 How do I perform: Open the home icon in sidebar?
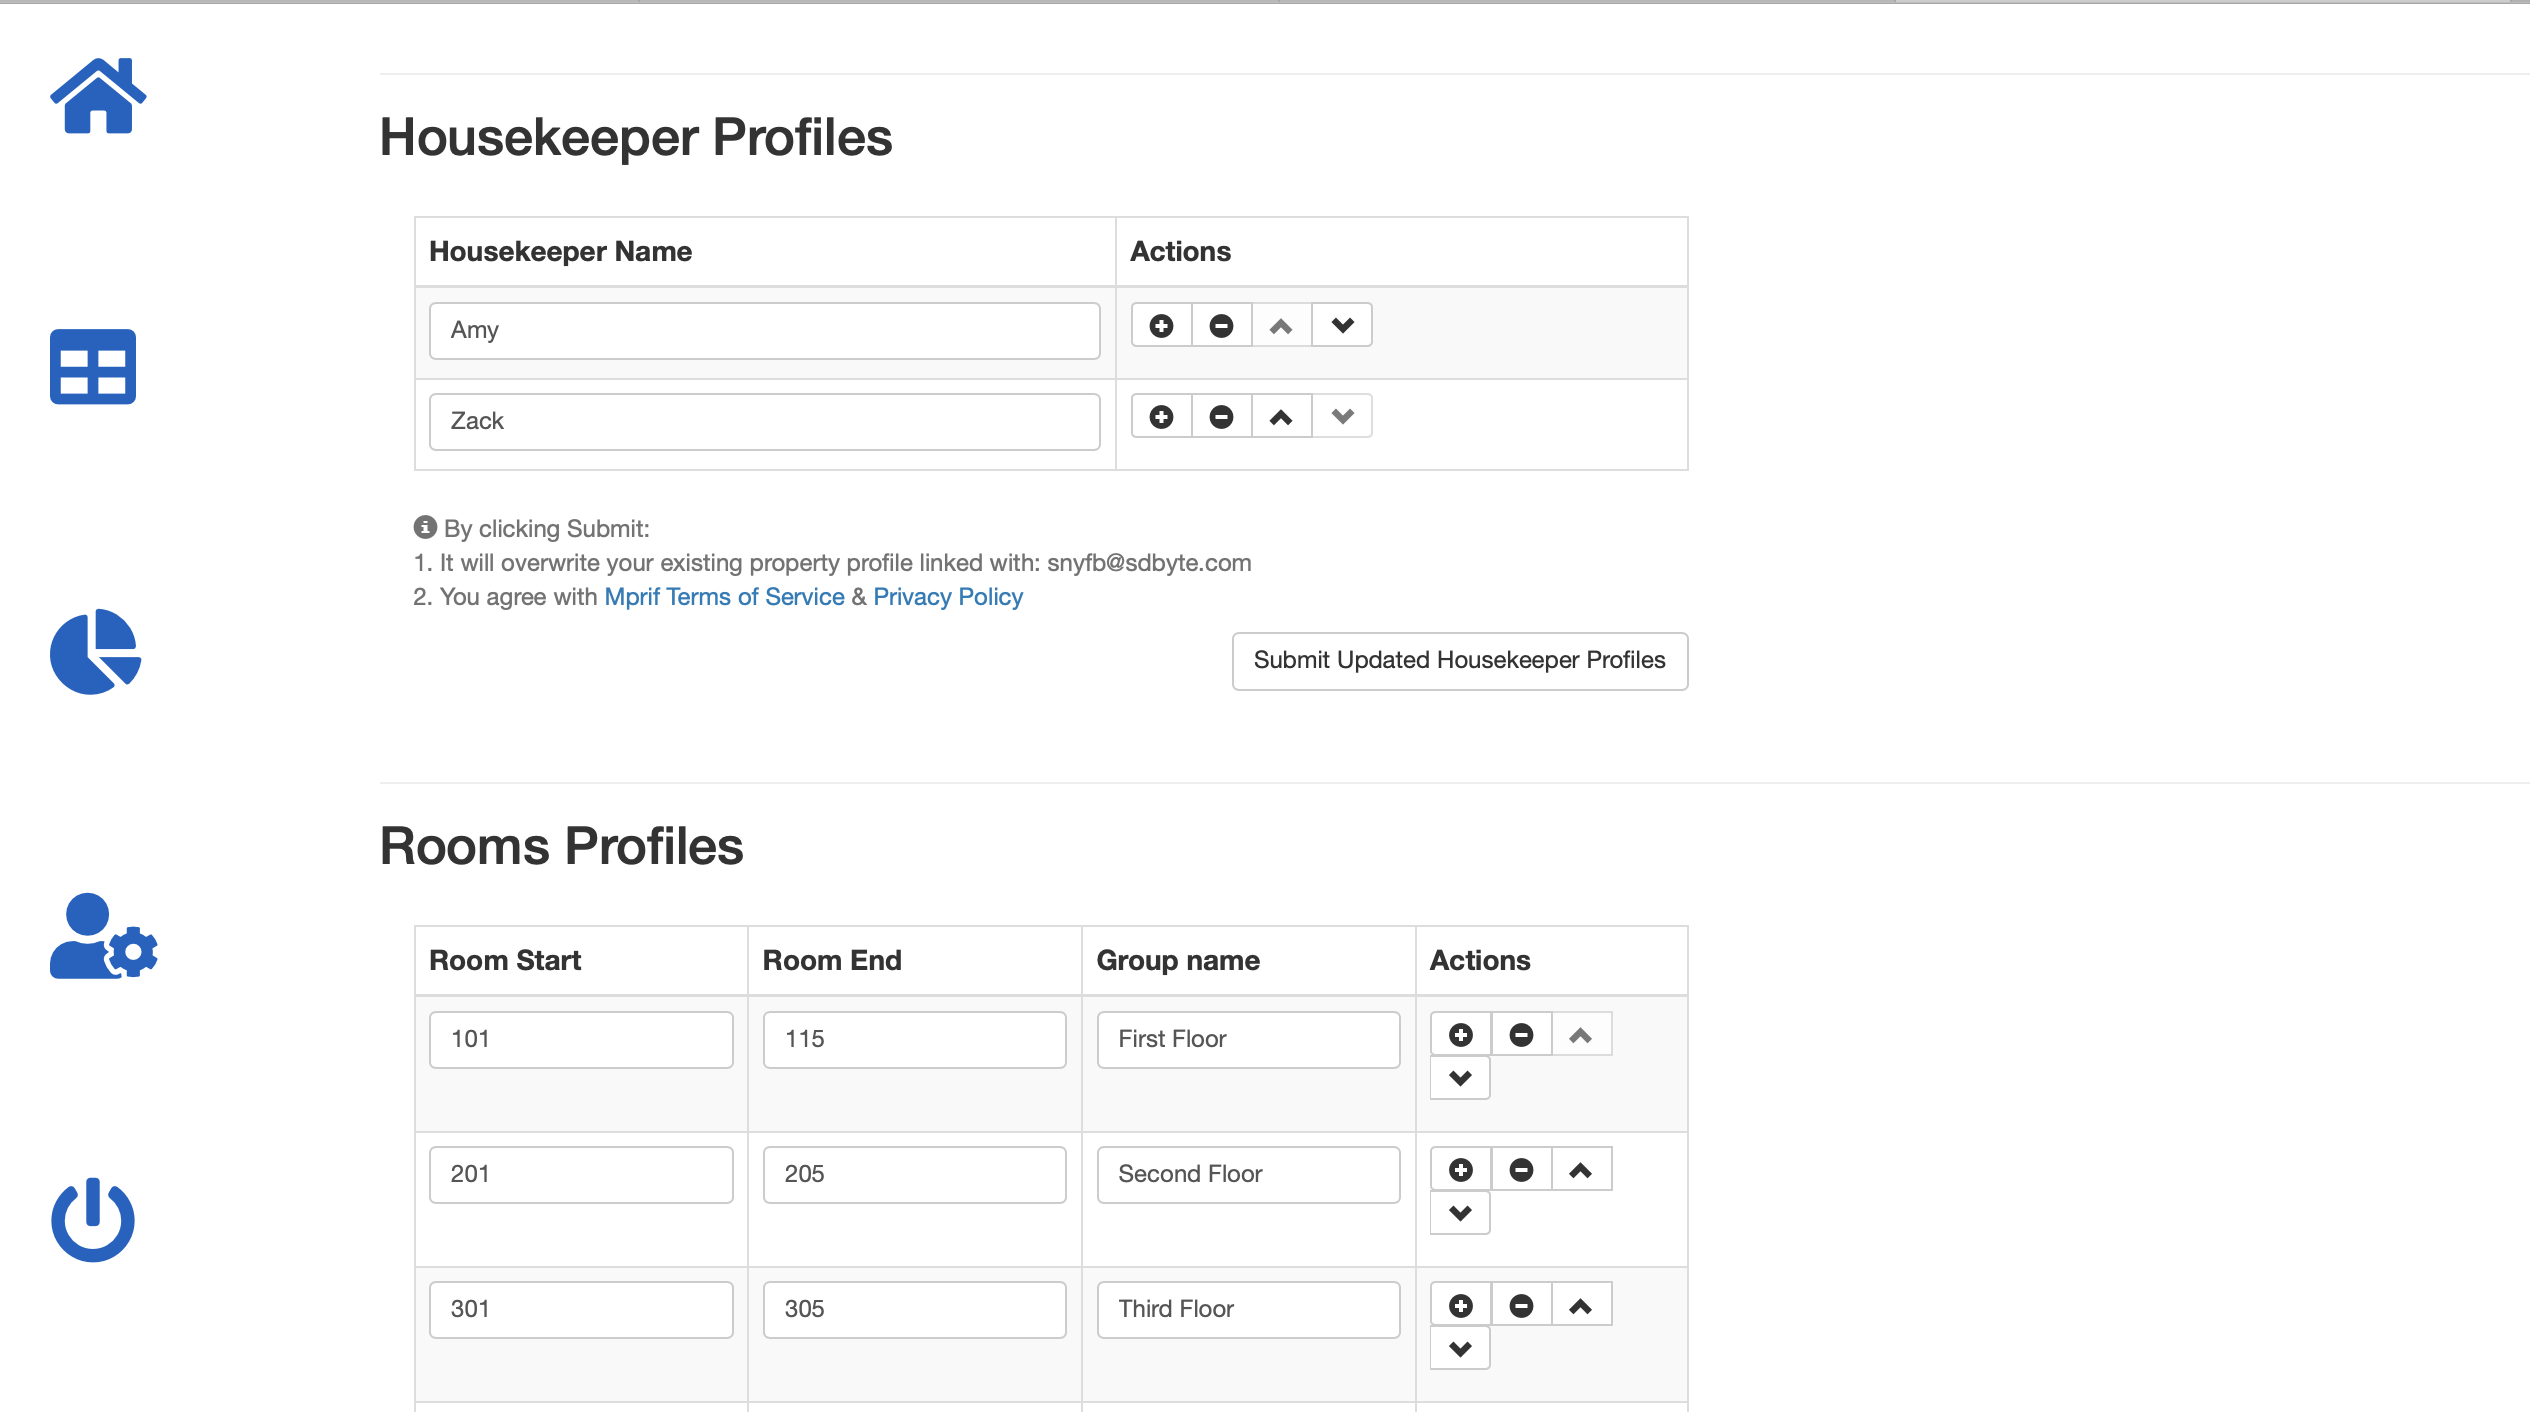(x=98, y=97)
